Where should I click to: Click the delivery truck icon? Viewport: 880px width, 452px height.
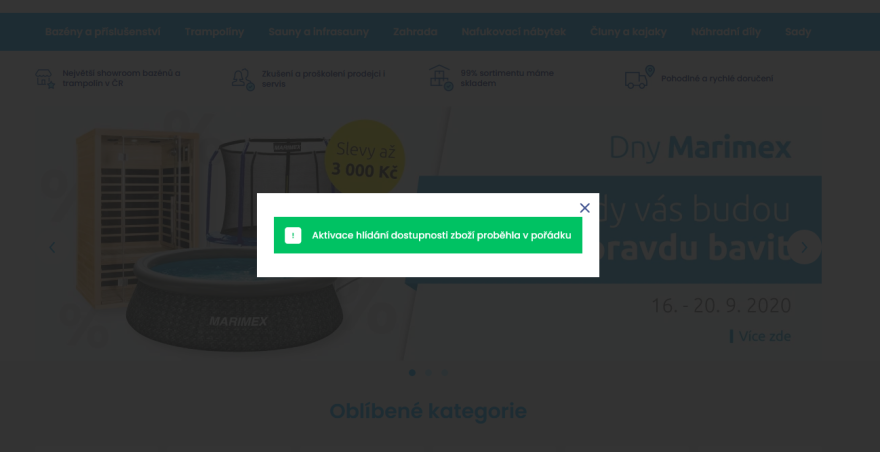click(640, 77)
